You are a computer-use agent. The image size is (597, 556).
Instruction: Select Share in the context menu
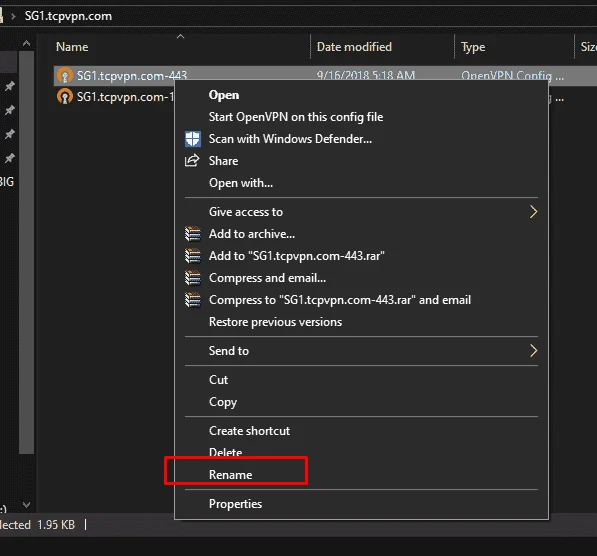(x=361, y=161)
